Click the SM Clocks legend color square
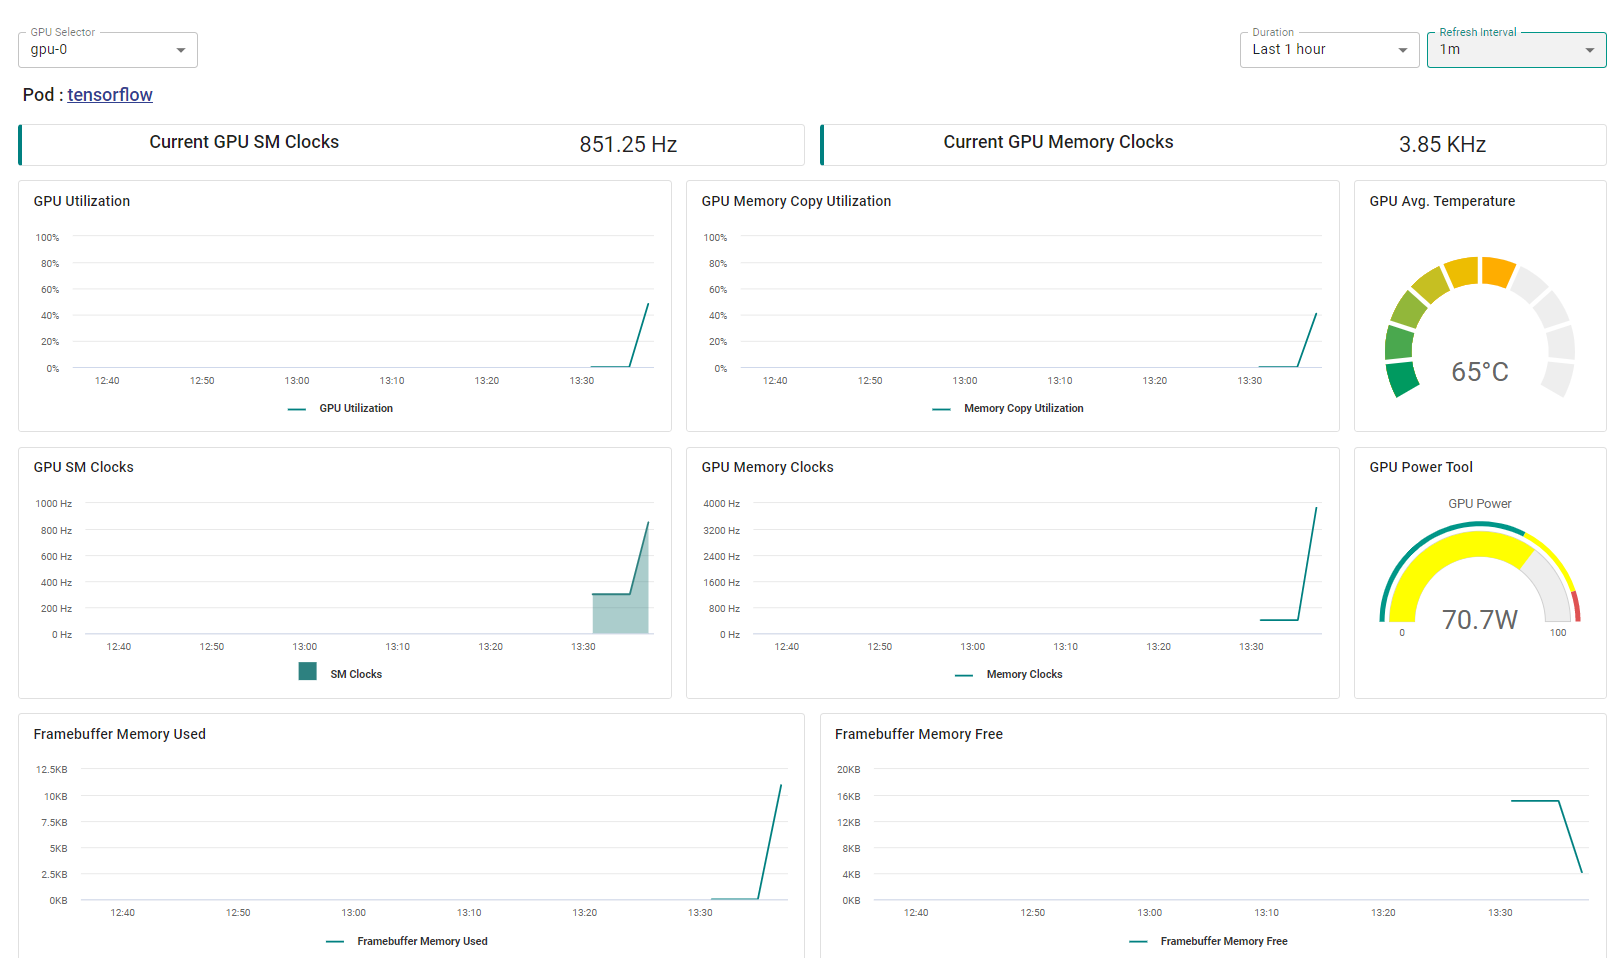The height and width of the screenshot is (958, 1617). pos(308,672)
